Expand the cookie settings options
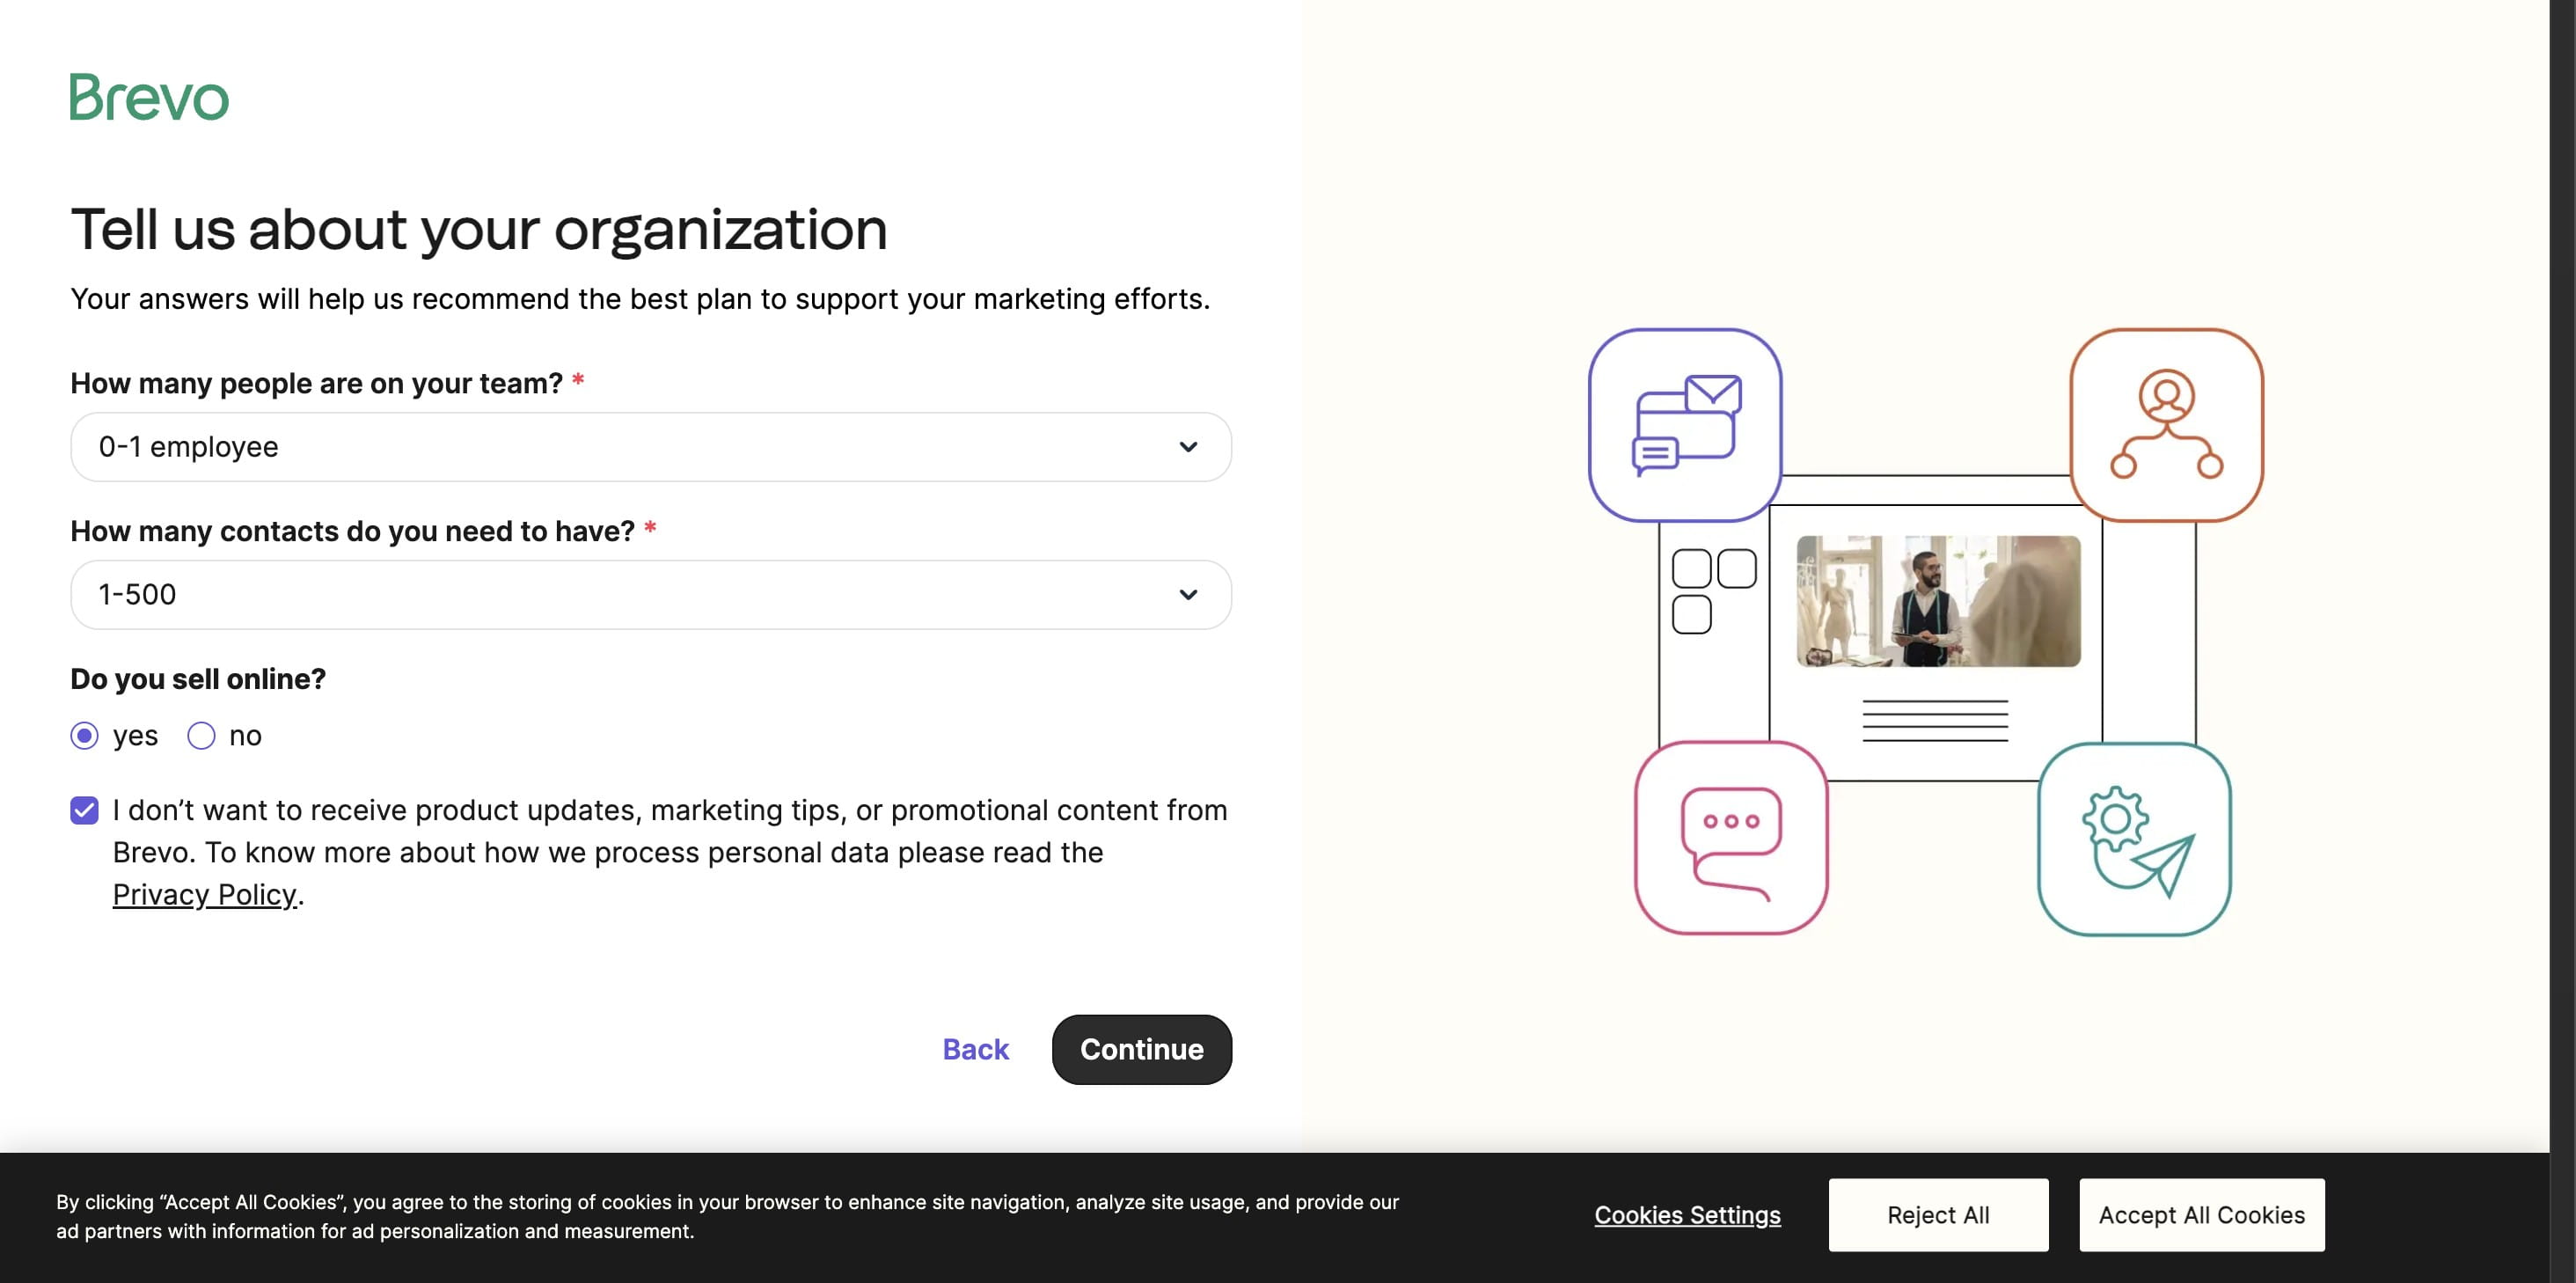The height and width of the screenshot is (1283, 2576). [x=1687, y=1215]
